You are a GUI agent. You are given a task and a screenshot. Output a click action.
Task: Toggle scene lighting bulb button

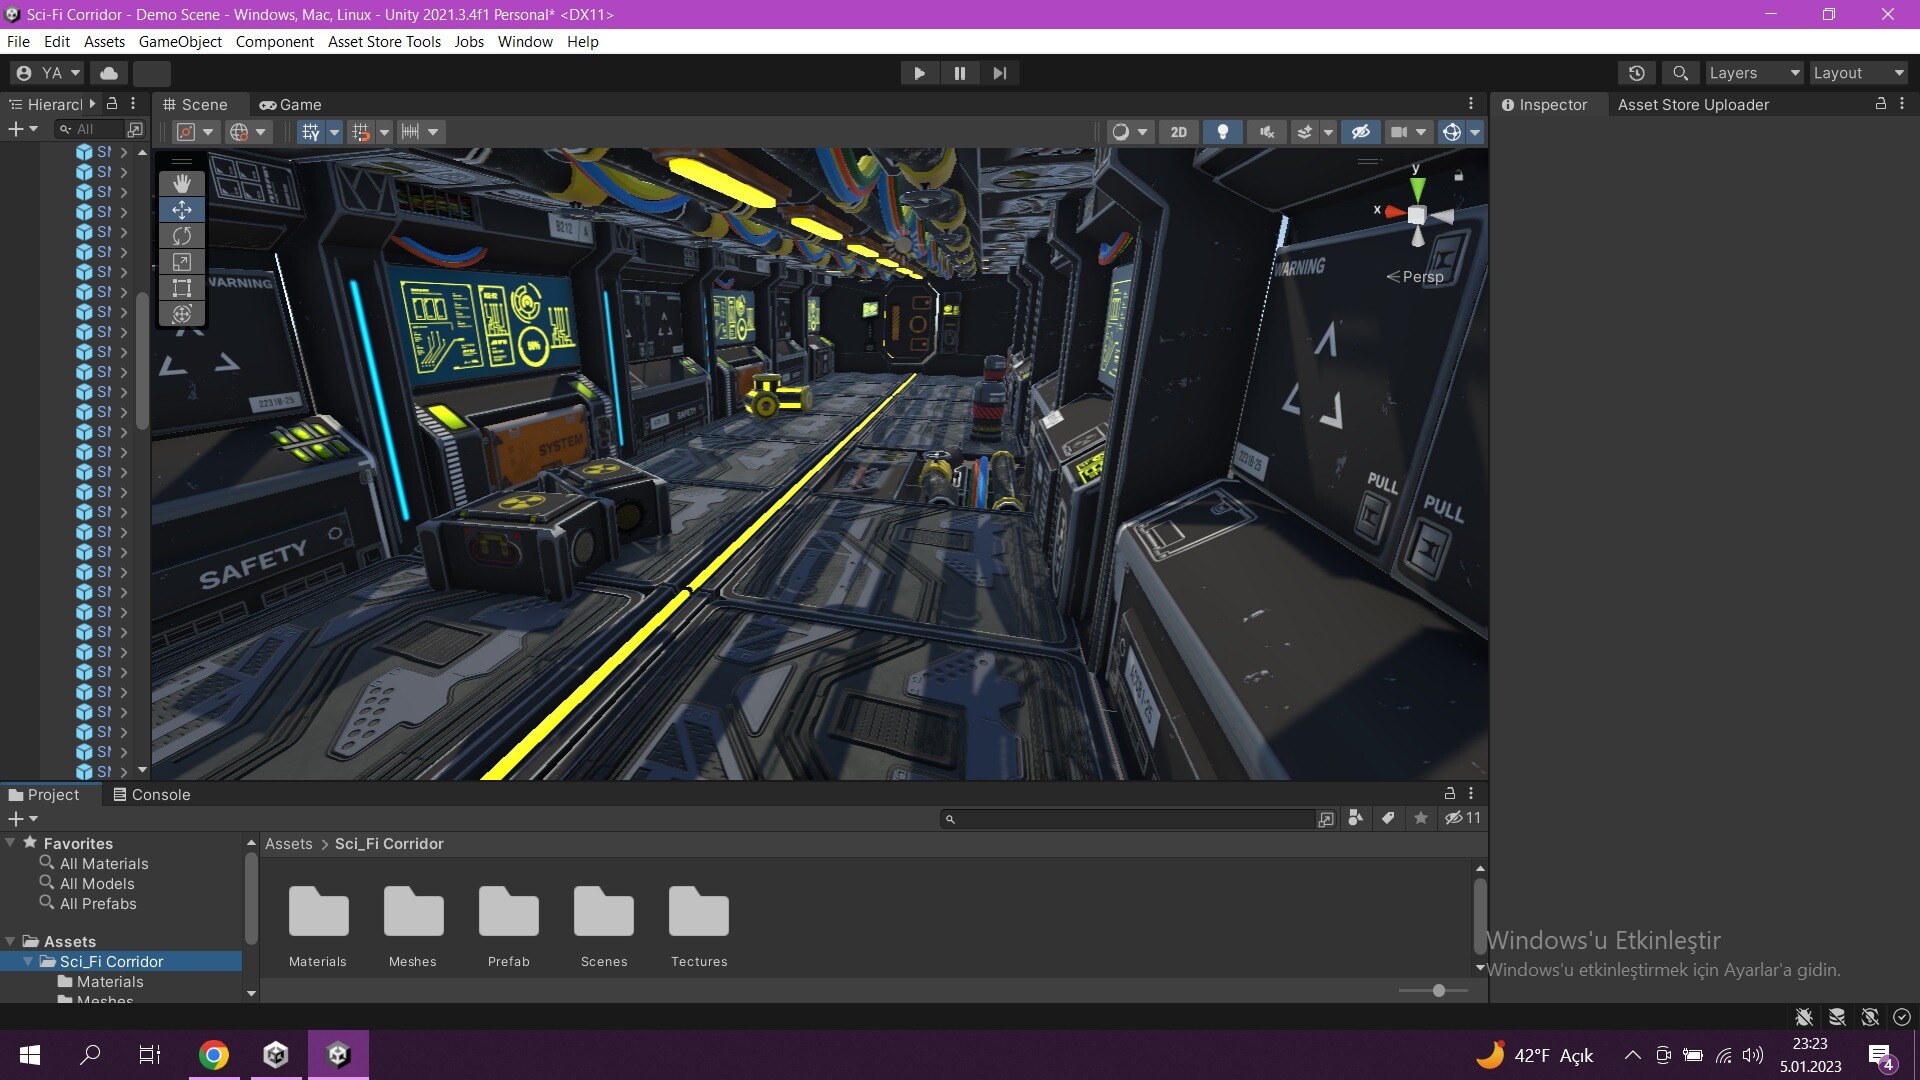click(x=1222, y=132)
